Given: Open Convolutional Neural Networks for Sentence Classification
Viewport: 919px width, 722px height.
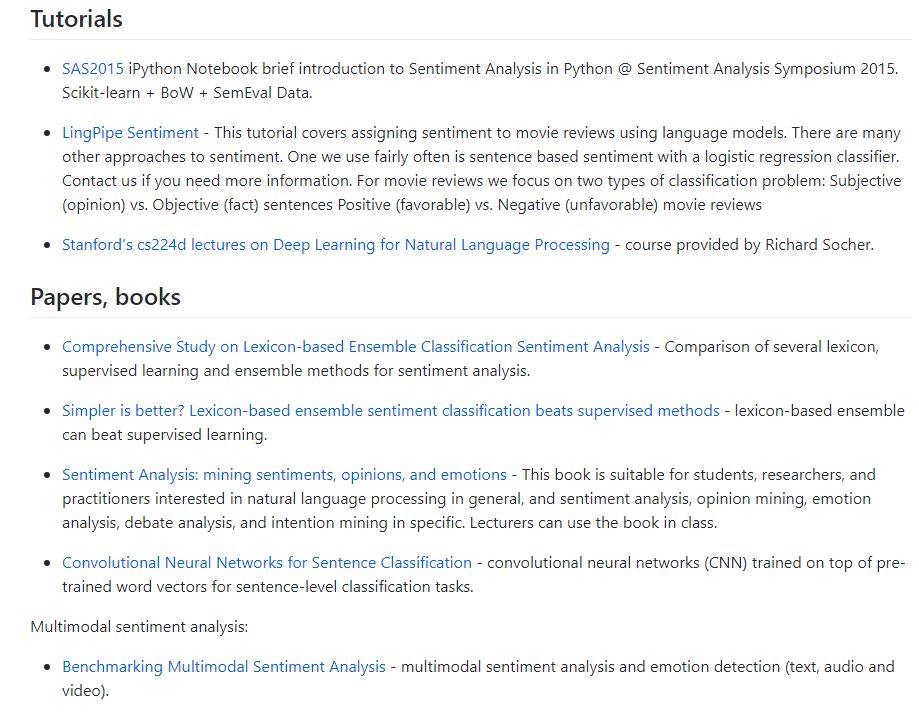Looking at the screenshot, I should (x=267, y=563).
